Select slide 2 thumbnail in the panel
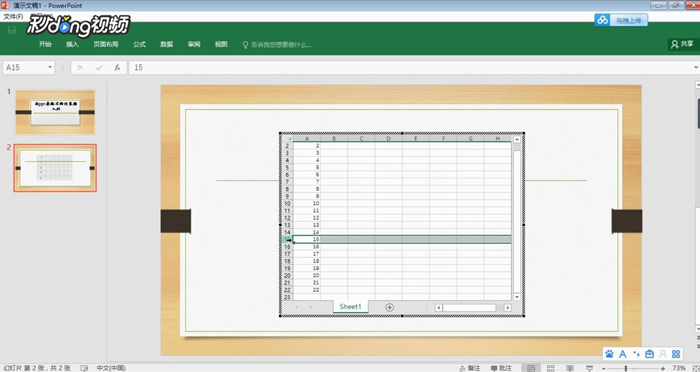The image size is (700, 372). (55, 168)
